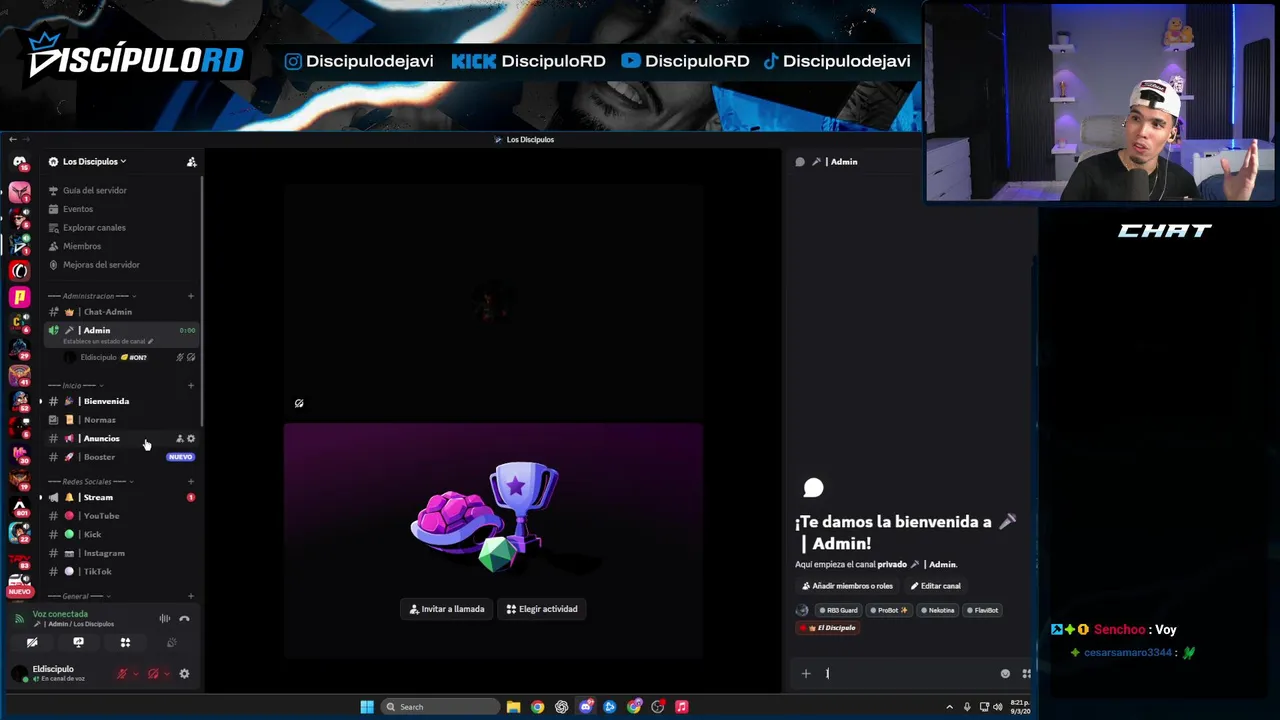Click the taskbar Search box

click(x=440, y=707)
